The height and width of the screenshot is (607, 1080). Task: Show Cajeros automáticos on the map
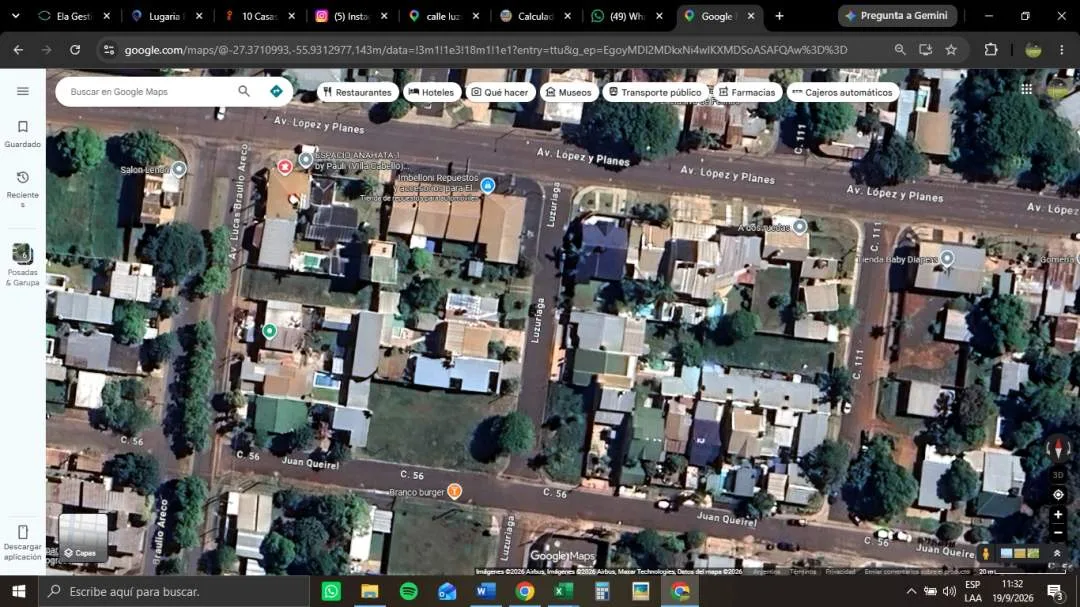click(842, 92)
